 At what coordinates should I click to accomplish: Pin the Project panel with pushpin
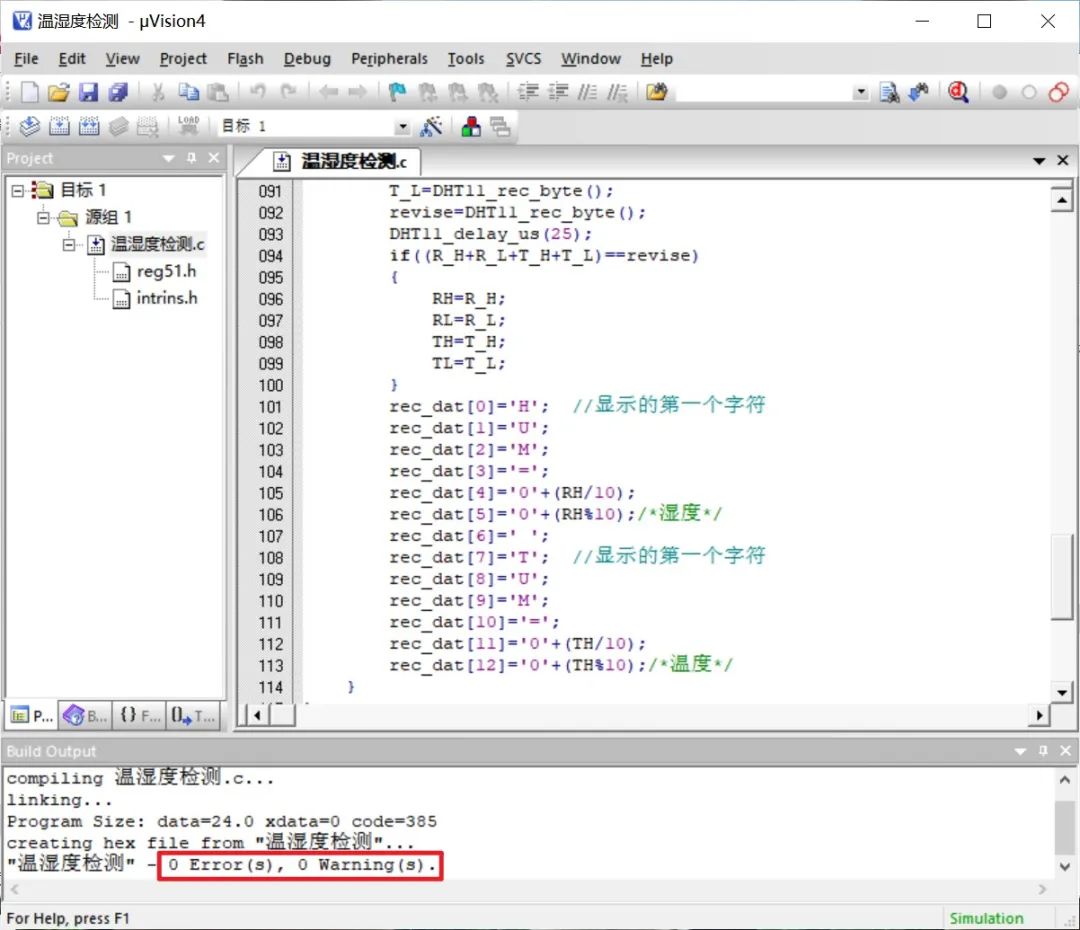[191, 158]
